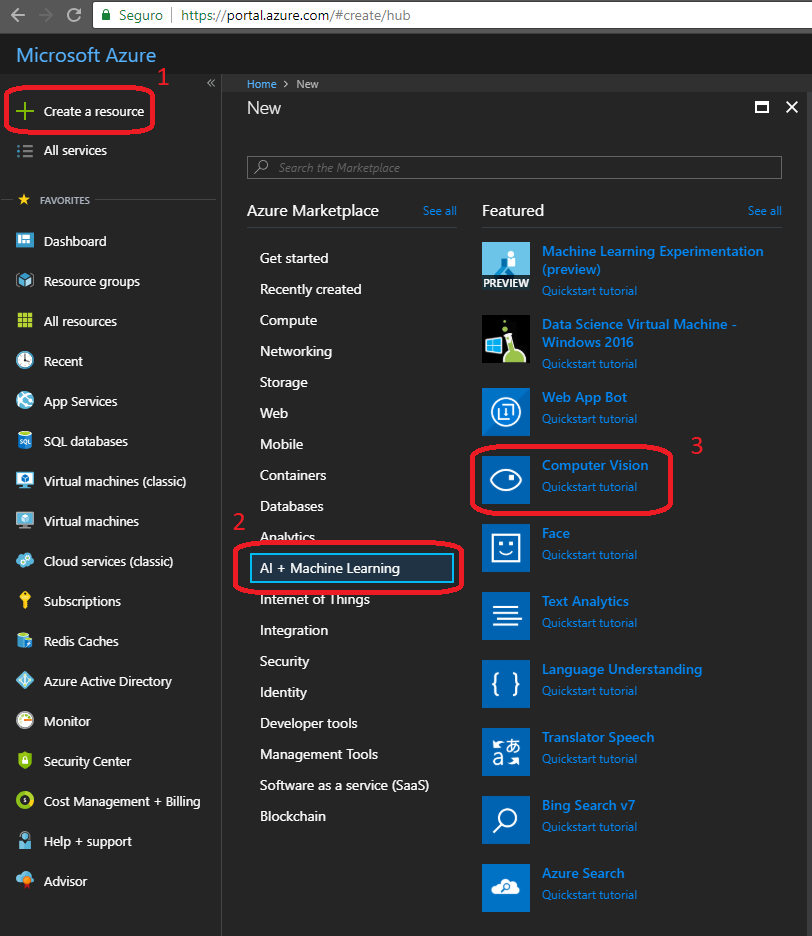Screen dimensions: 812x936
Task: Click the Azure Search cloud icon
Action: point(505,888)
